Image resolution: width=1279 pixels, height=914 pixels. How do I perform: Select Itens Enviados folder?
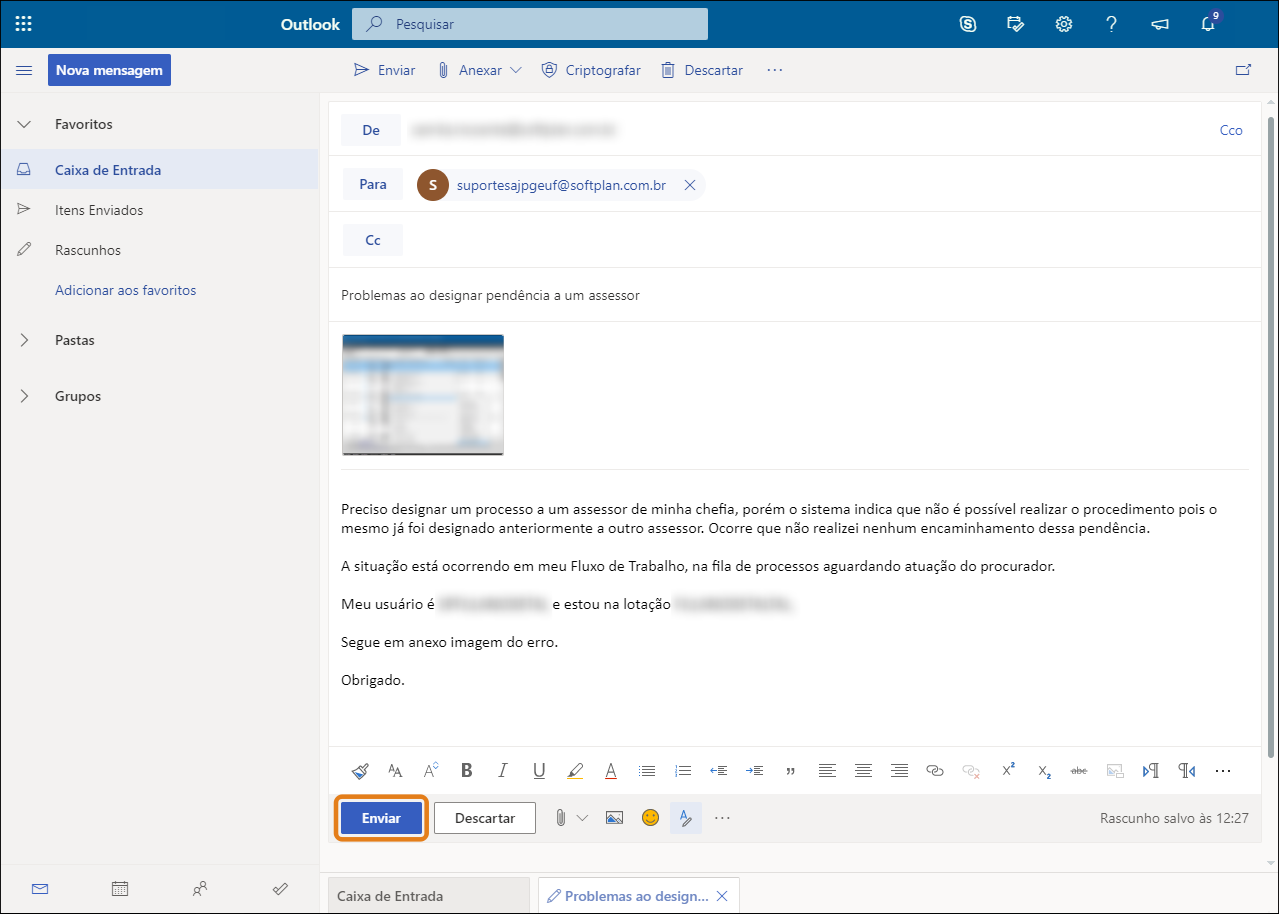click(99, 210)
